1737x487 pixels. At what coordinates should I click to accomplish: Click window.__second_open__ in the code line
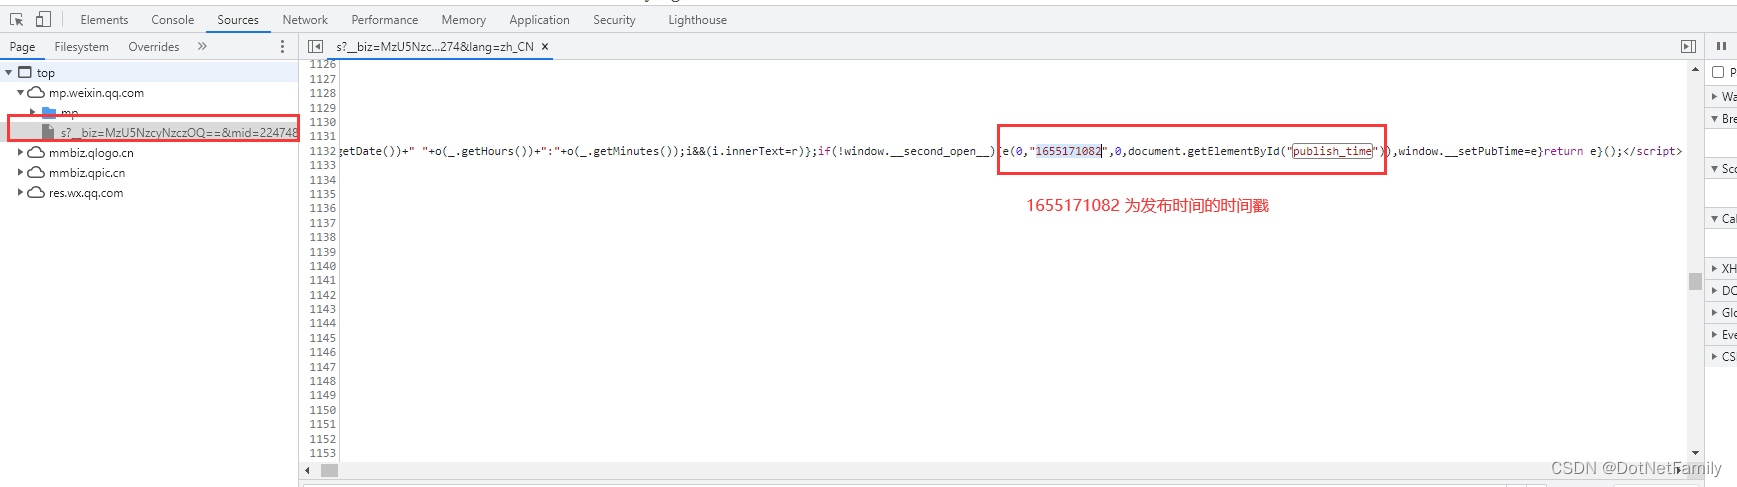point(916,151)
